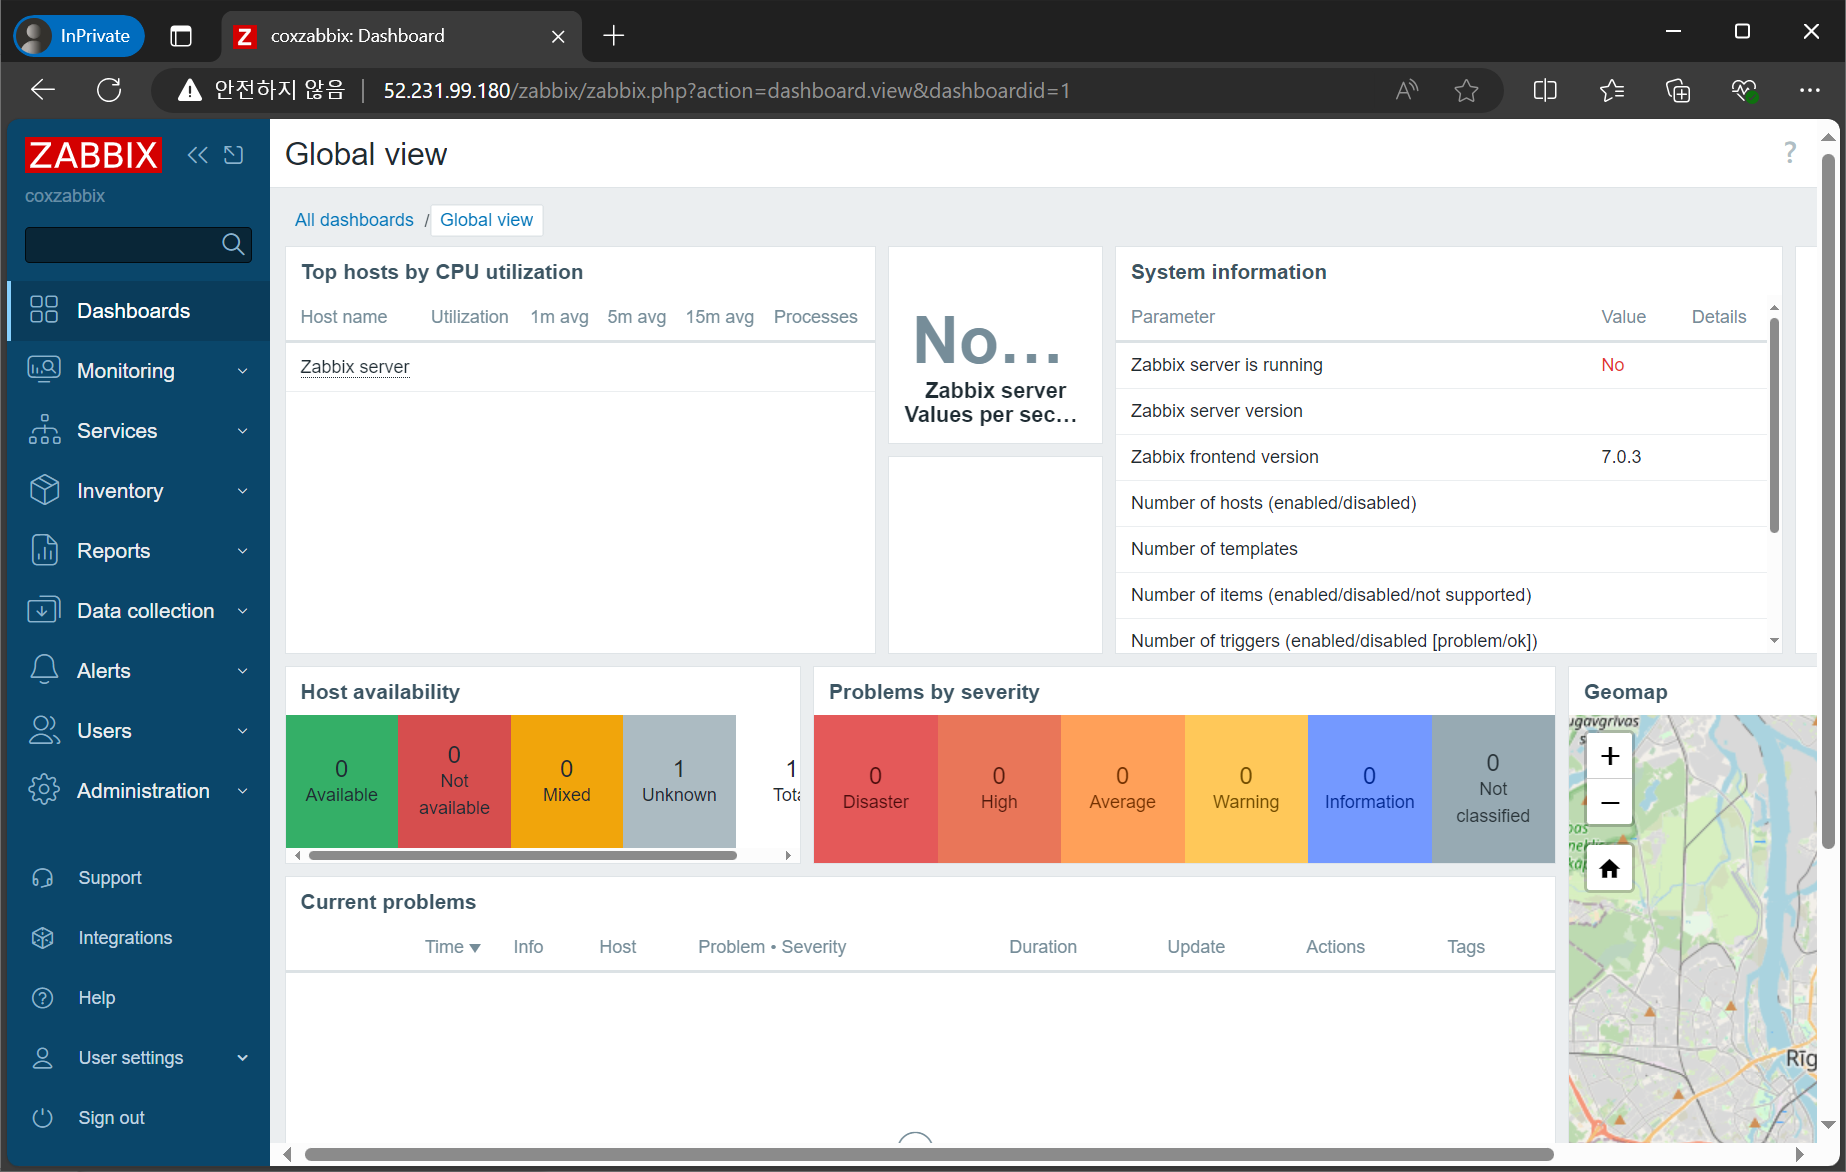1846x1172 pixels.
Task: Click the Monitoring screen icon
Action: coord(44,370)
